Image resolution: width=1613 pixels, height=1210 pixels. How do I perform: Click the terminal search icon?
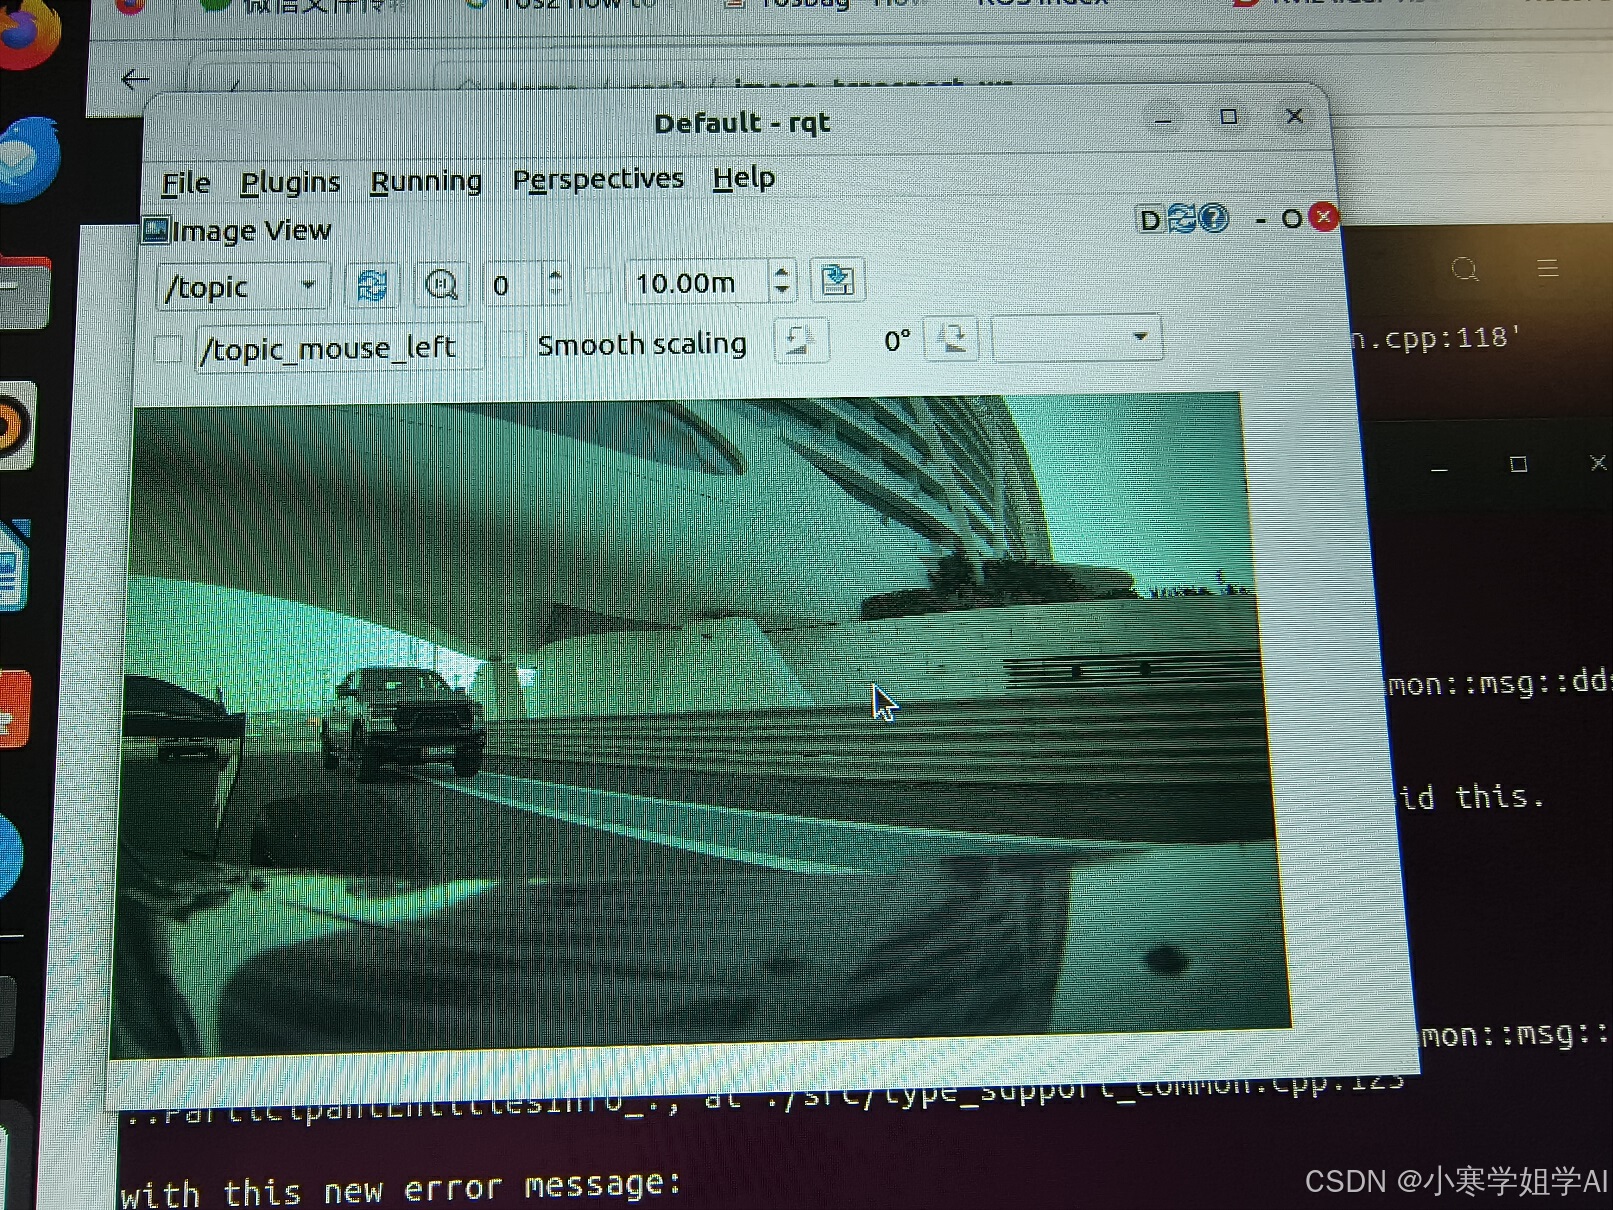[x=1465, y=268]
